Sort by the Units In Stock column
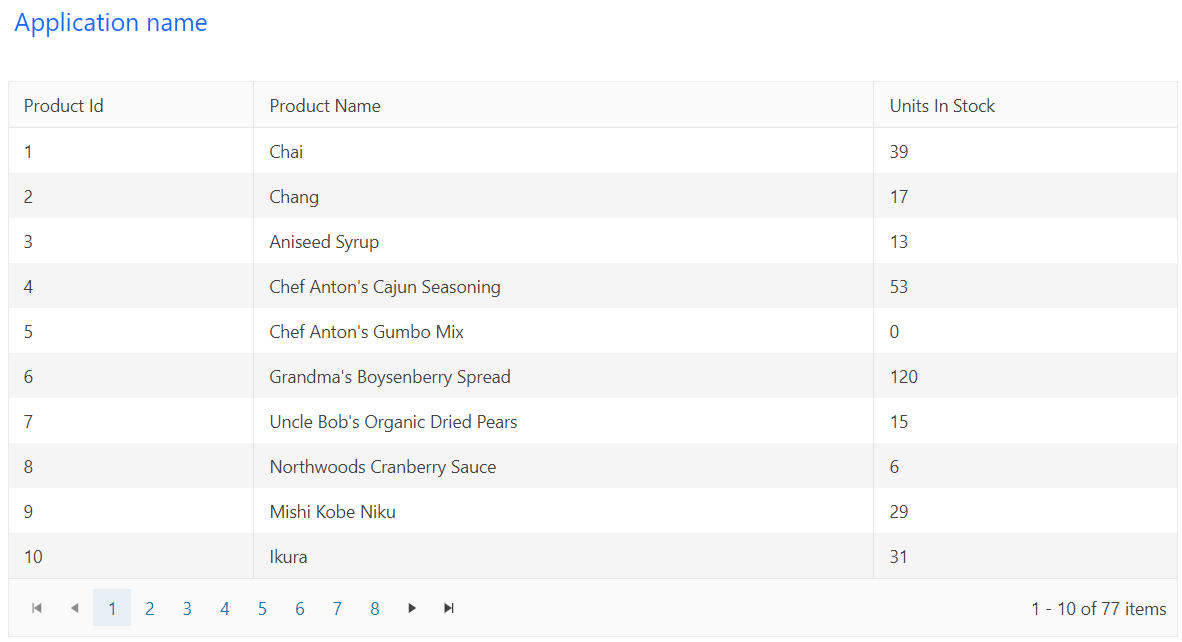This screenshot has width=1182, height=642. 940,105
